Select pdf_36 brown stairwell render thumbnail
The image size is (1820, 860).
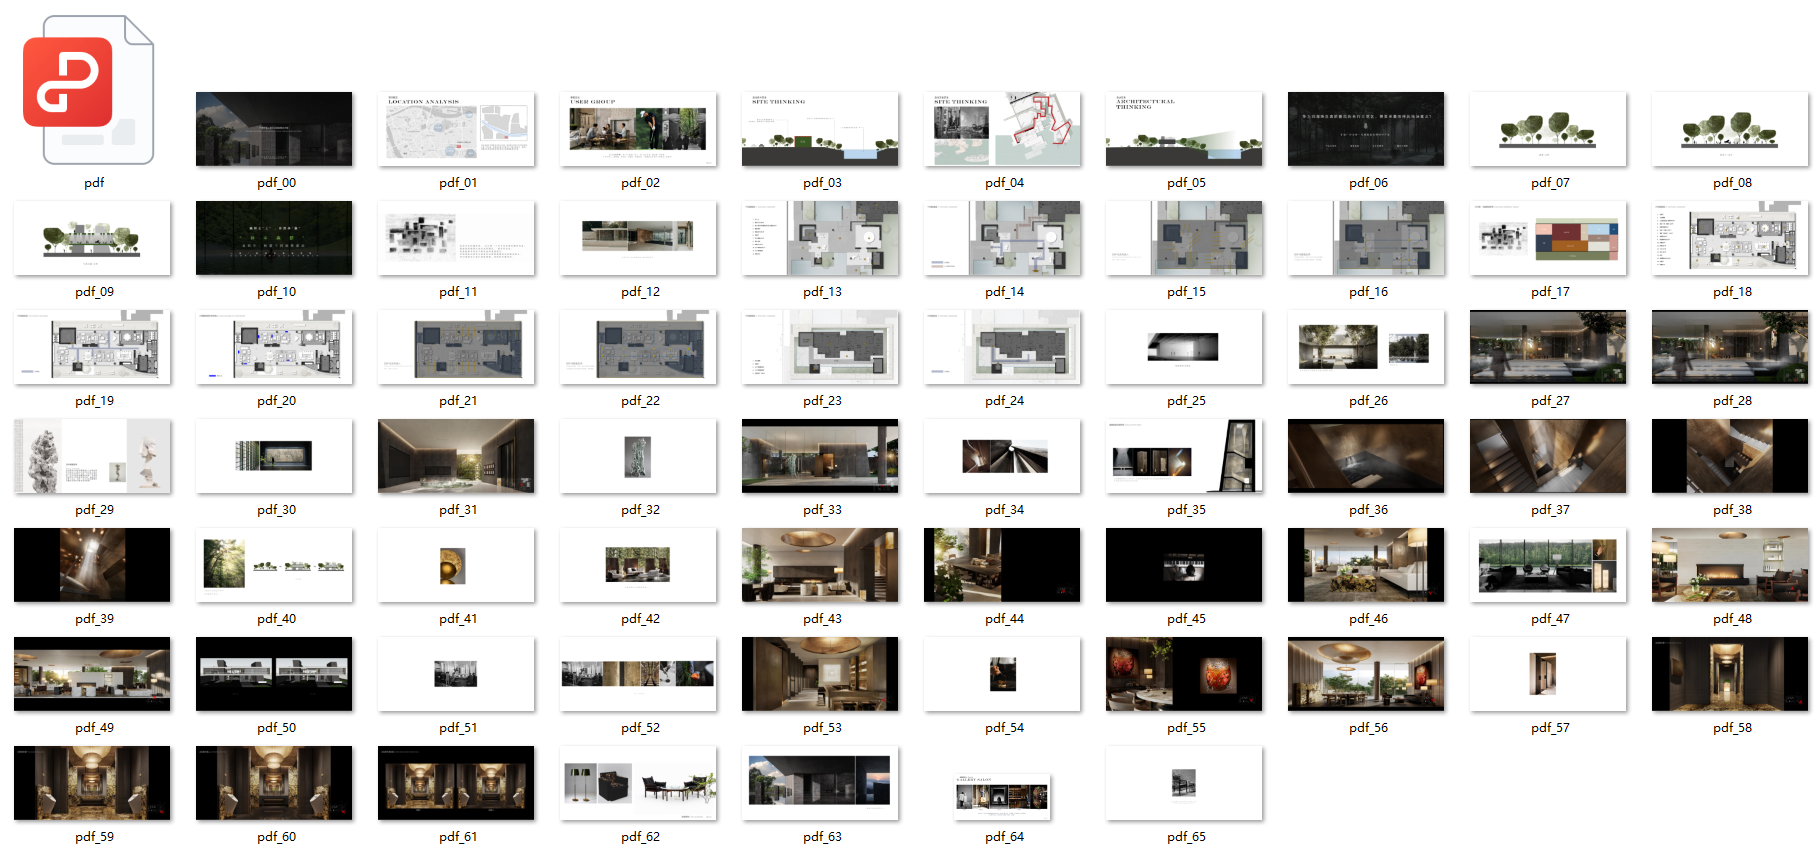[1366, 456]
